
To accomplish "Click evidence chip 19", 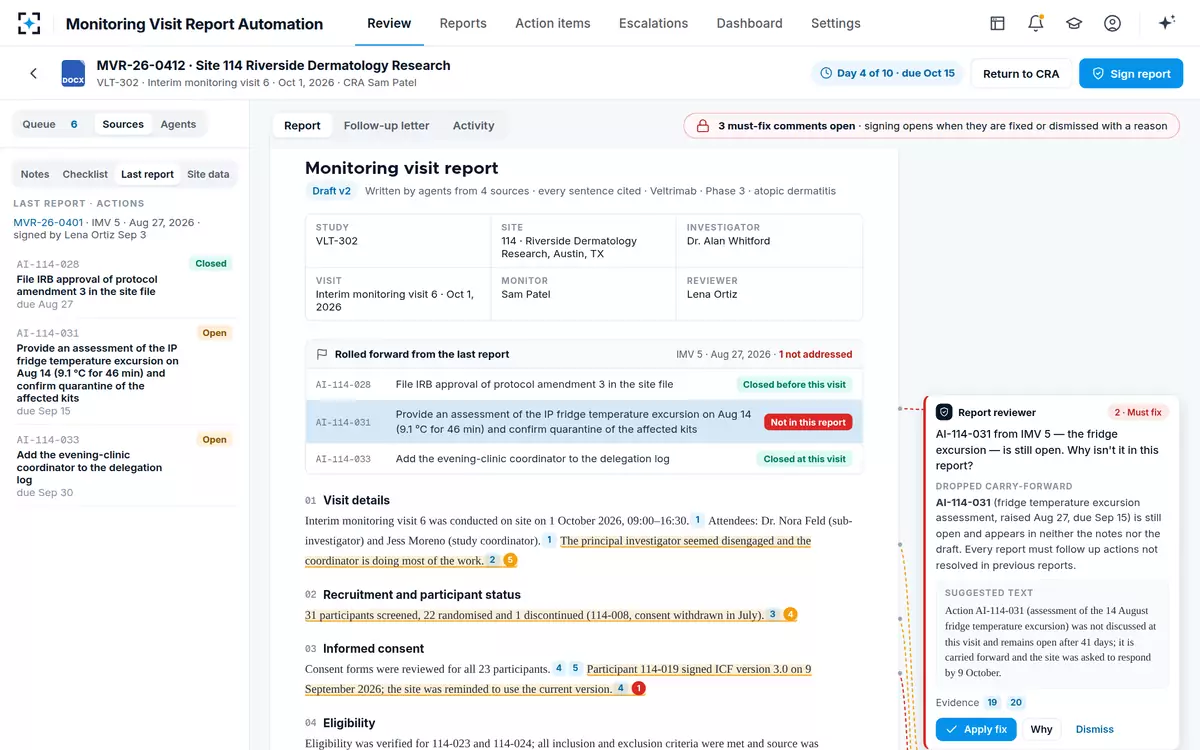I will [x=992, y=703].
